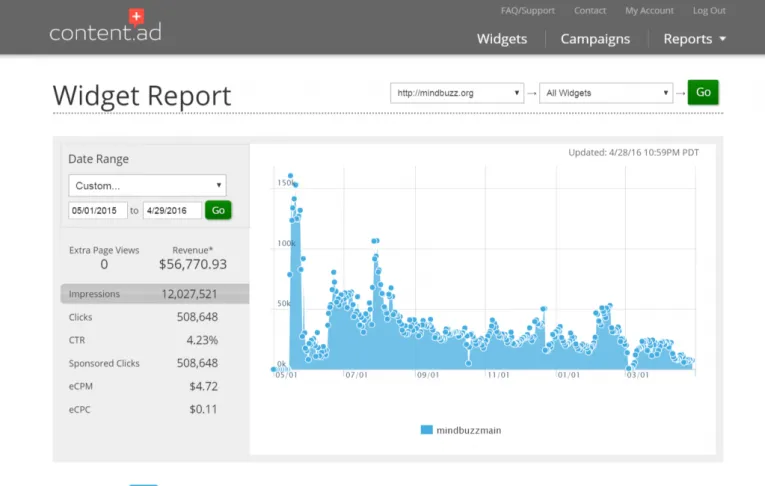The height and width of the screenshot is (486, 765).
Task: Select the CTR metric row
Action: 155,340
